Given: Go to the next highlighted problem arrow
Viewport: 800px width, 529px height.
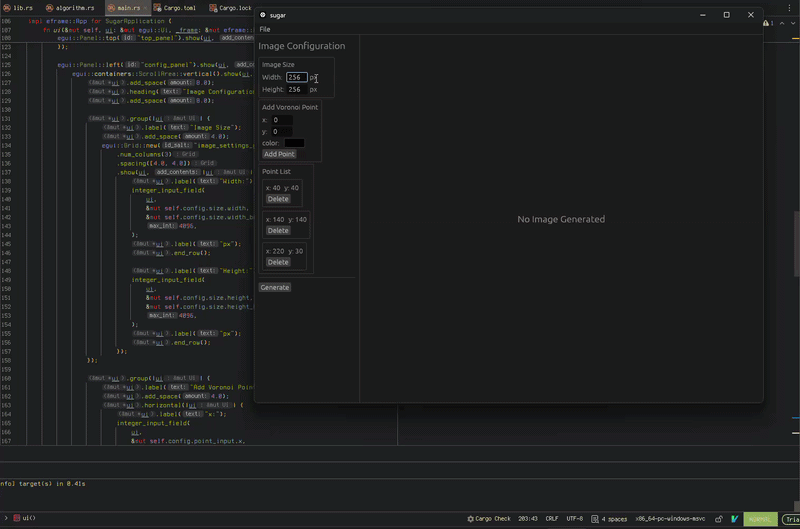Looking at the screenshot, I should point(793,23).
